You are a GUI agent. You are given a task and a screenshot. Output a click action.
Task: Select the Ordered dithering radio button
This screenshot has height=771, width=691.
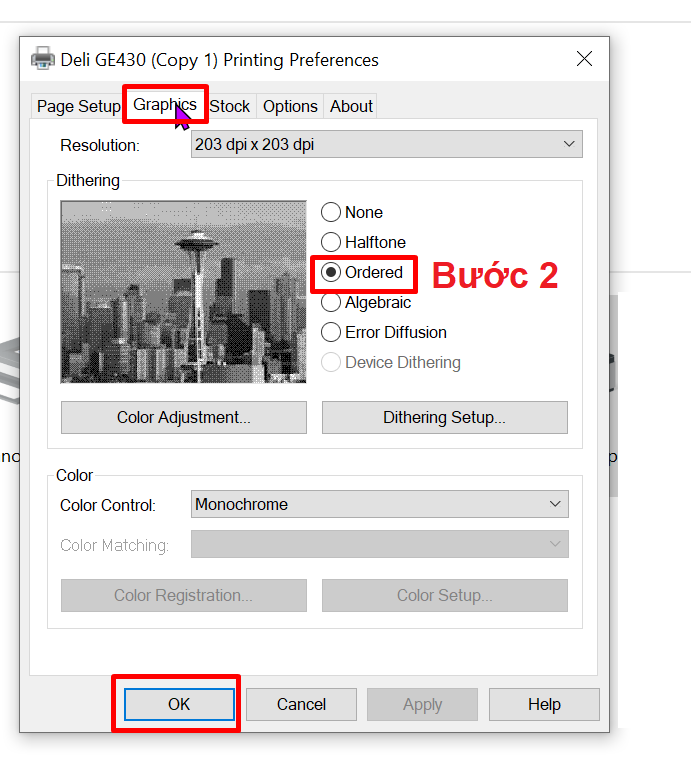331,272
